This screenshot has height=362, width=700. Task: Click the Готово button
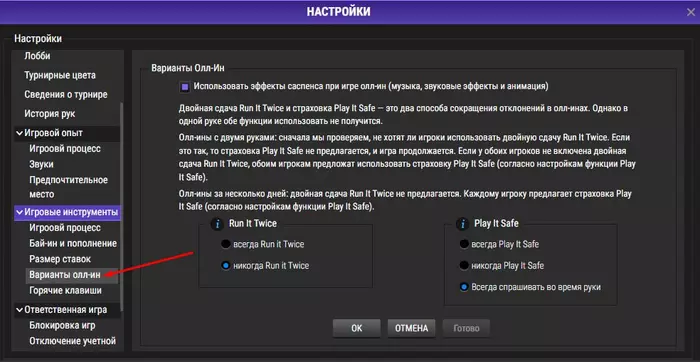tap(466, 328)
